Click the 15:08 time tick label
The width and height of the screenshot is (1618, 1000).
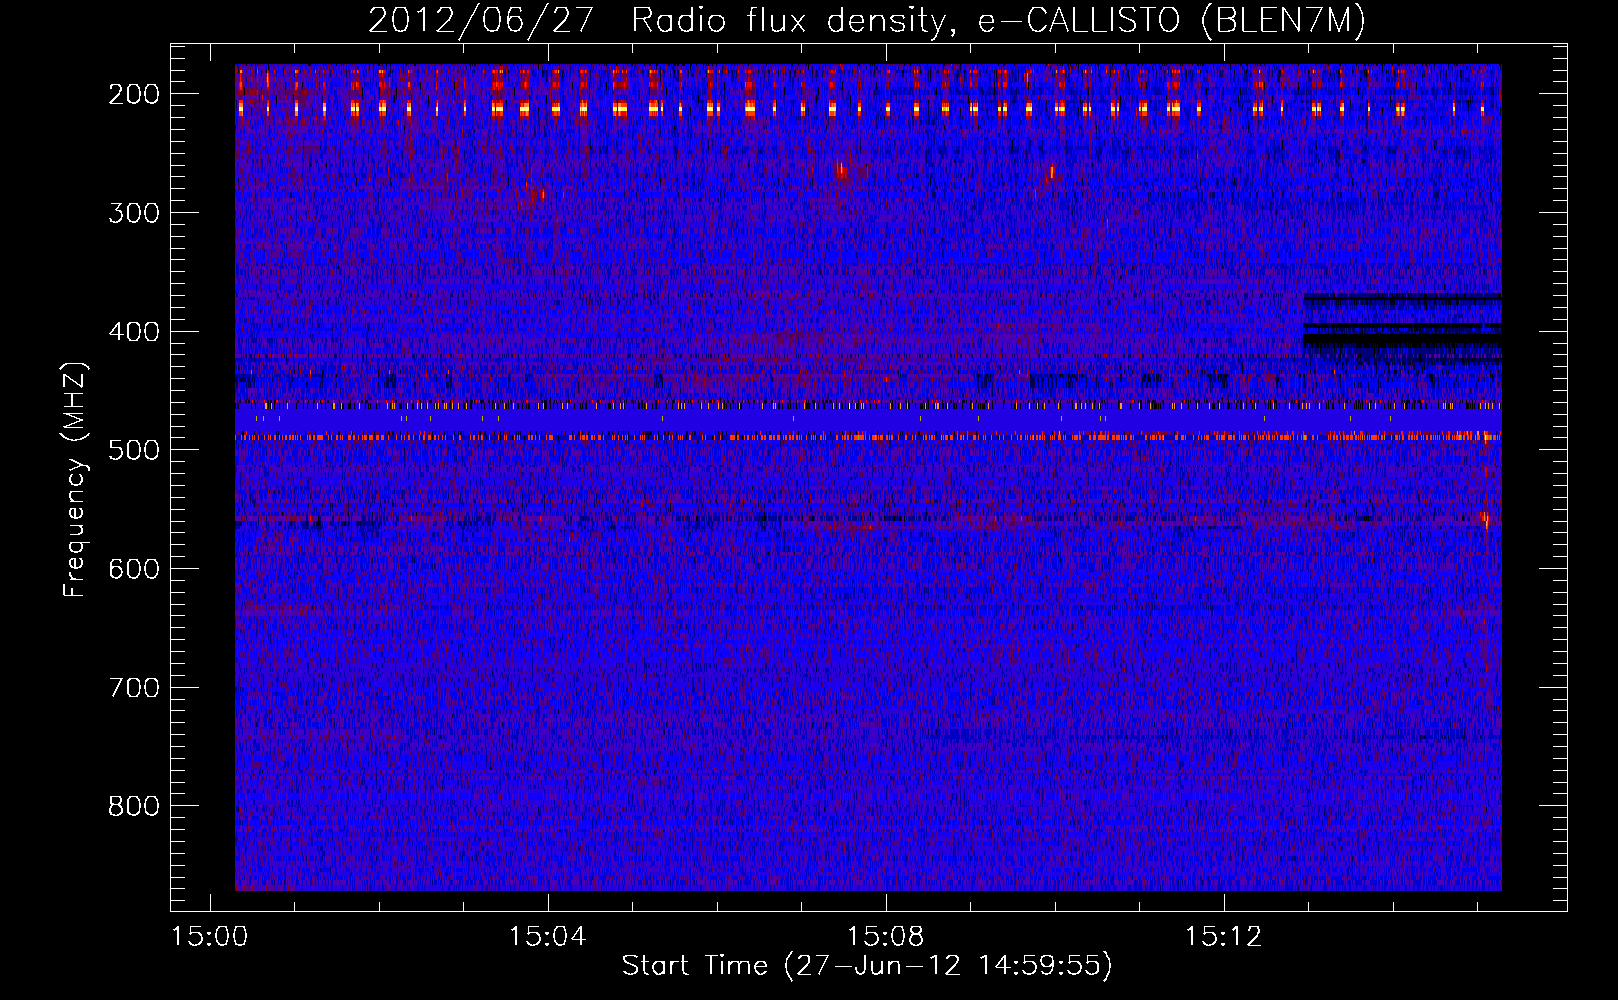click(885, 937)
